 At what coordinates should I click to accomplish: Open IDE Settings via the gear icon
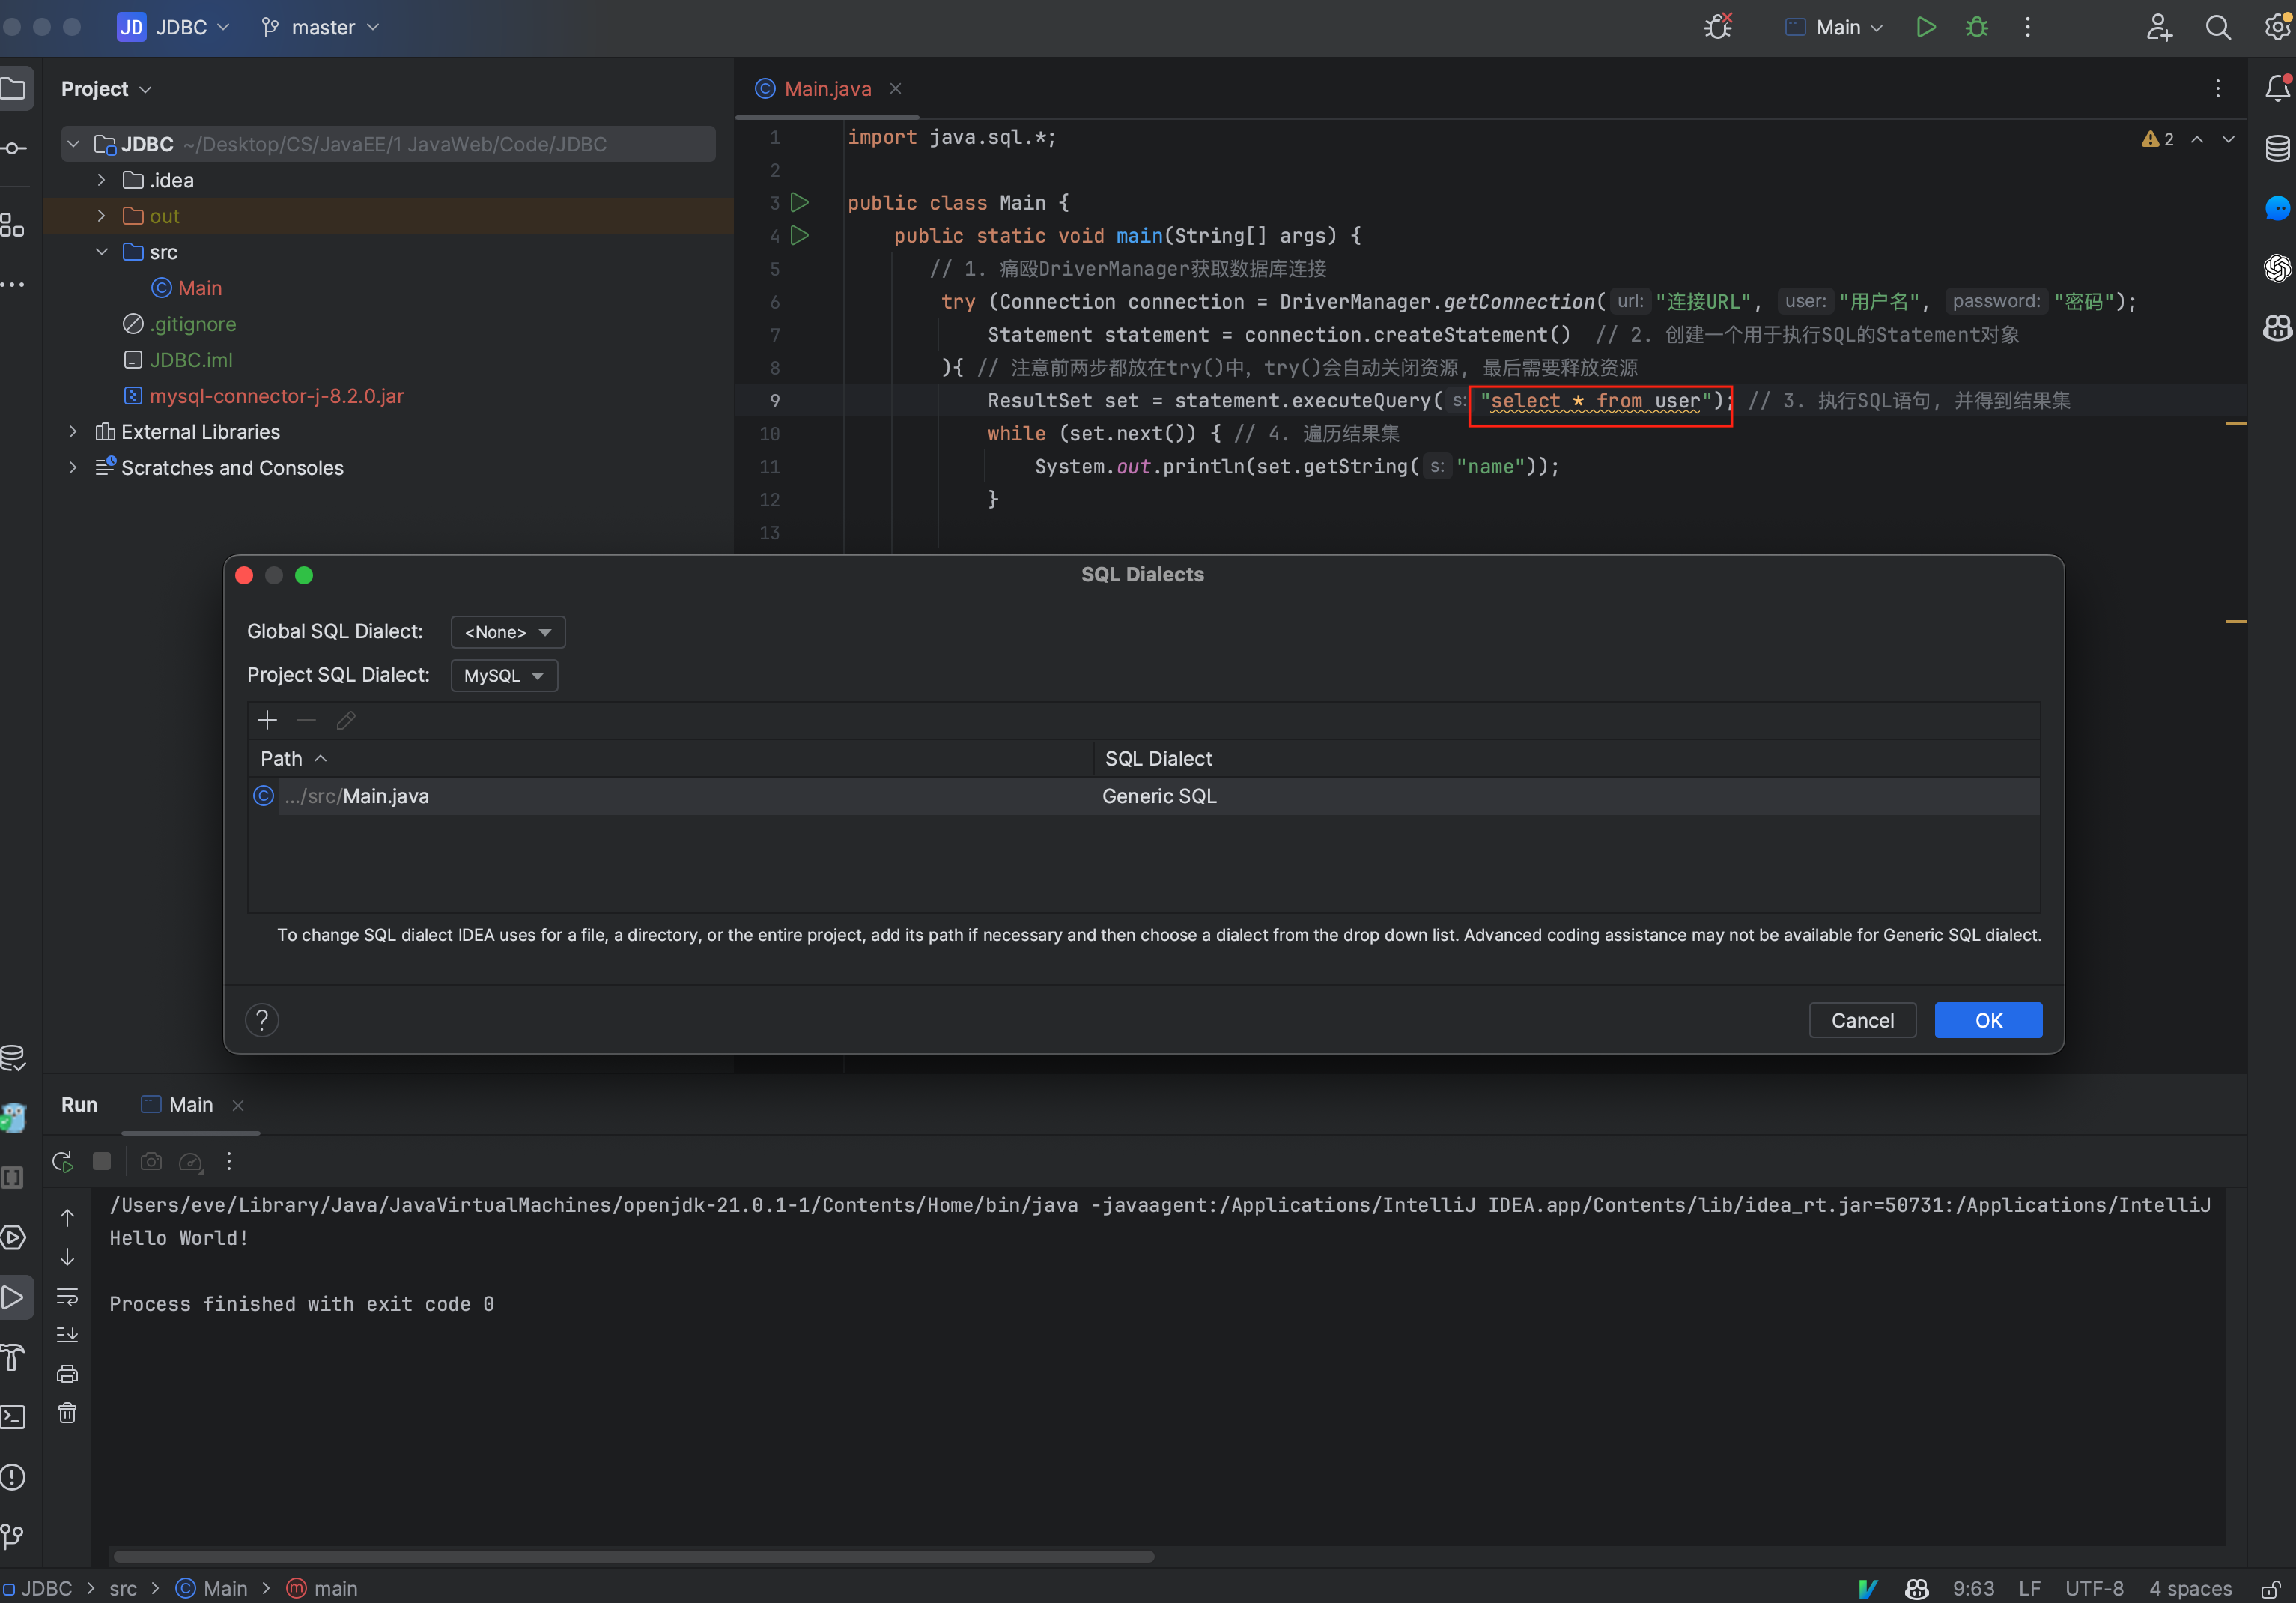2277,27
